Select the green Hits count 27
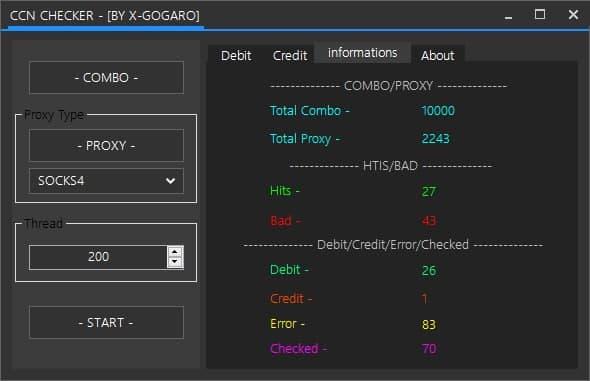Screen dimensions: 590x381 (429, 192)
